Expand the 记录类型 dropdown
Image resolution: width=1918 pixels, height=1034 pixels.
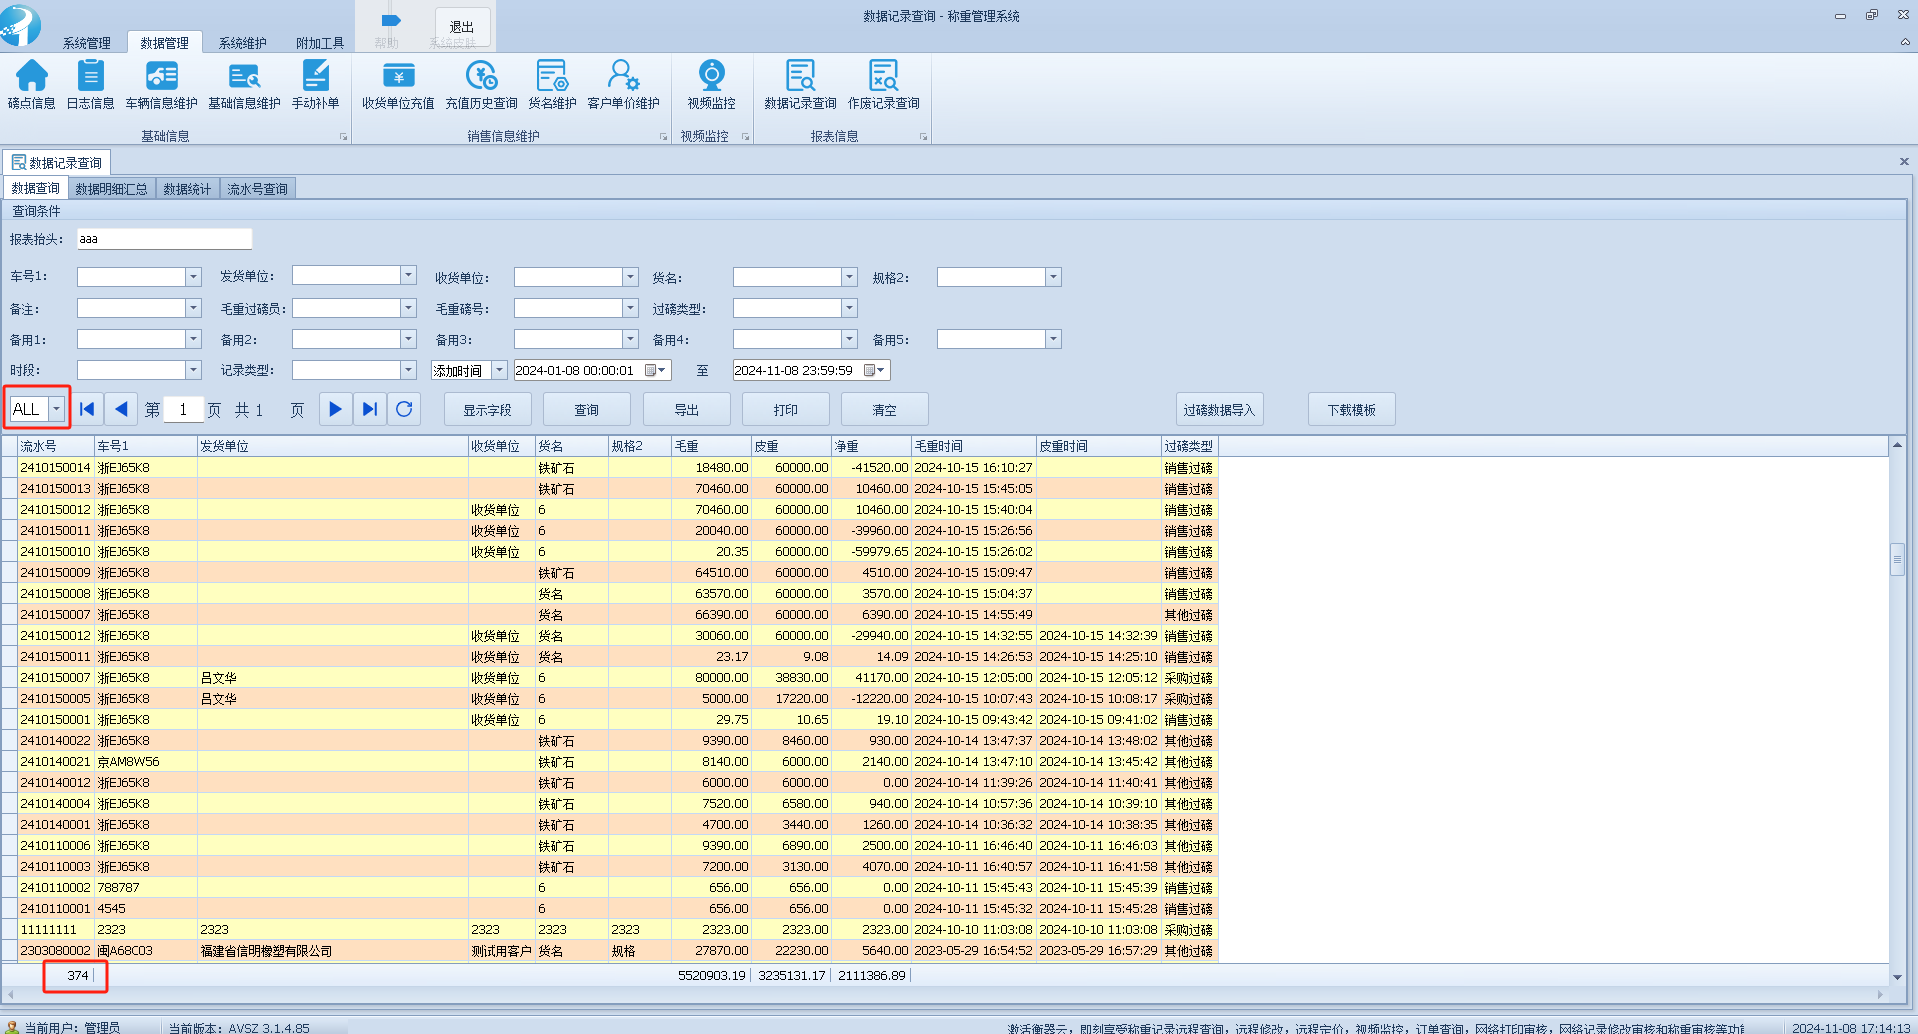pos(408,370)
